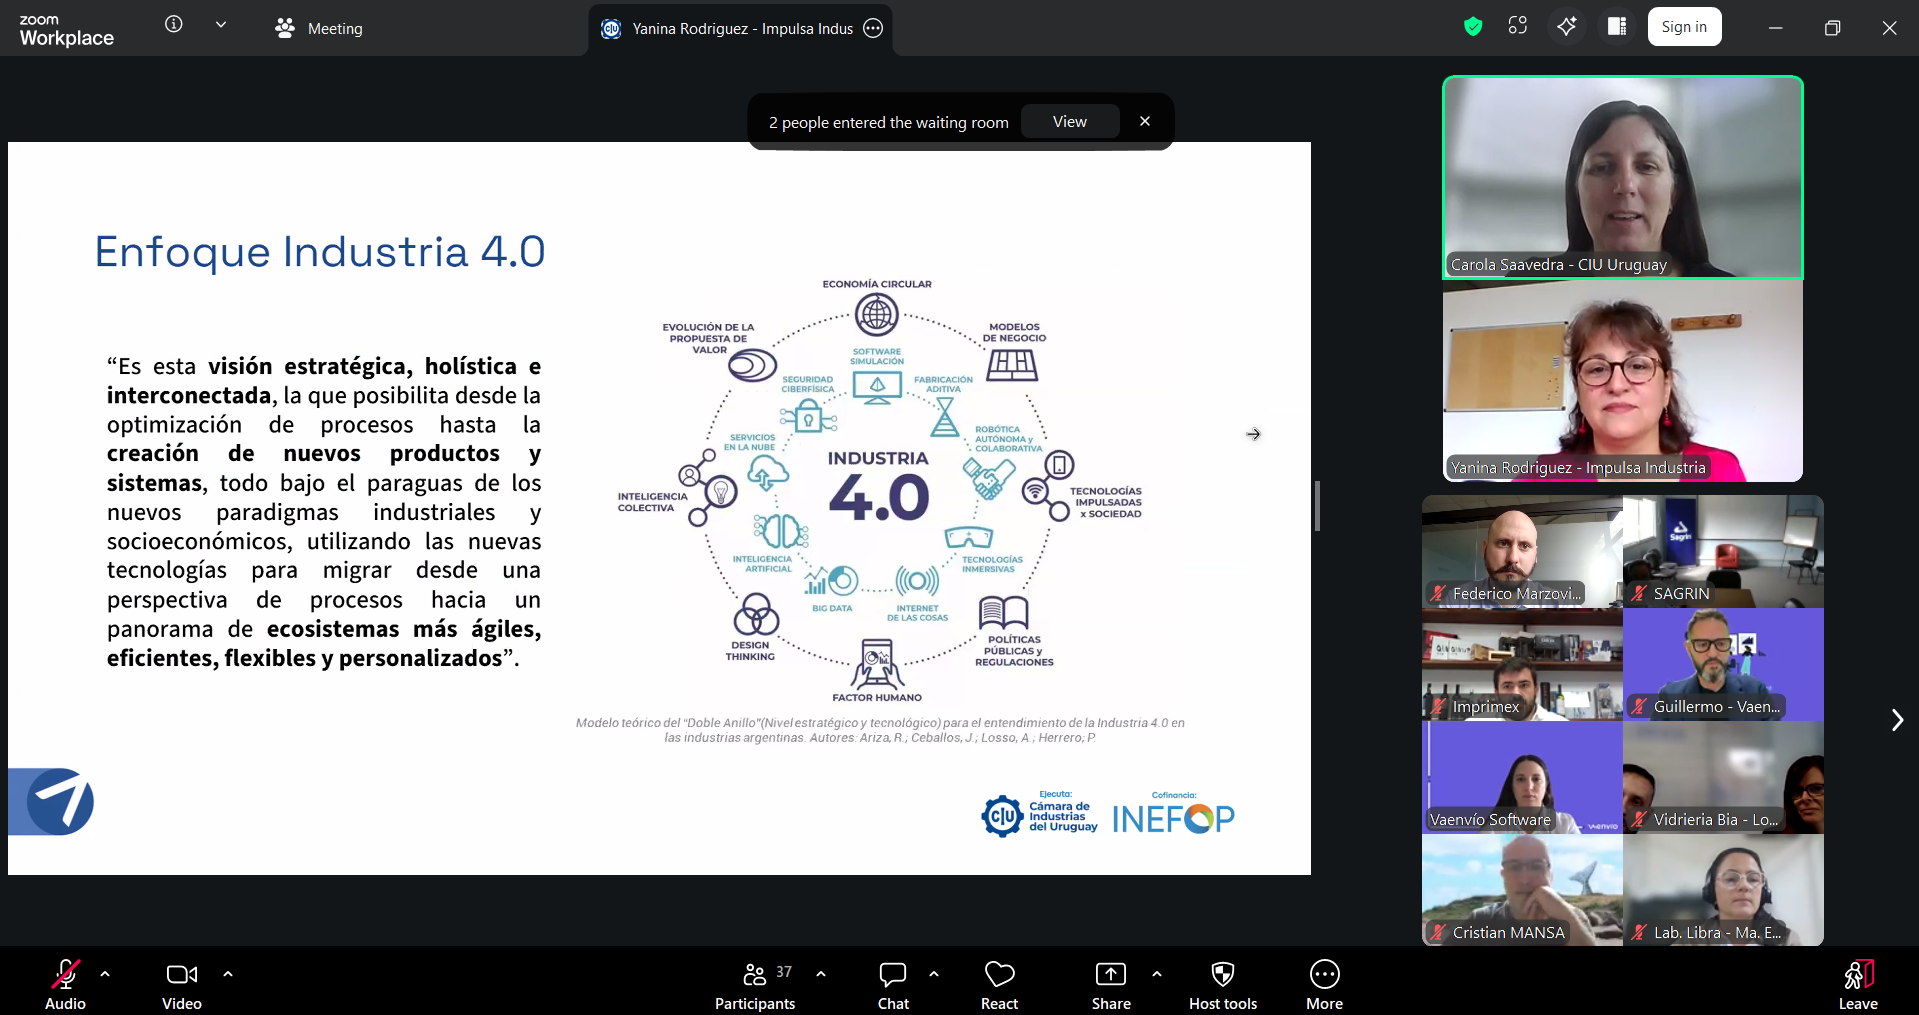Toggle the view layout icon
Viewport: 1919px width, 1015px height.
point(1616,27)
